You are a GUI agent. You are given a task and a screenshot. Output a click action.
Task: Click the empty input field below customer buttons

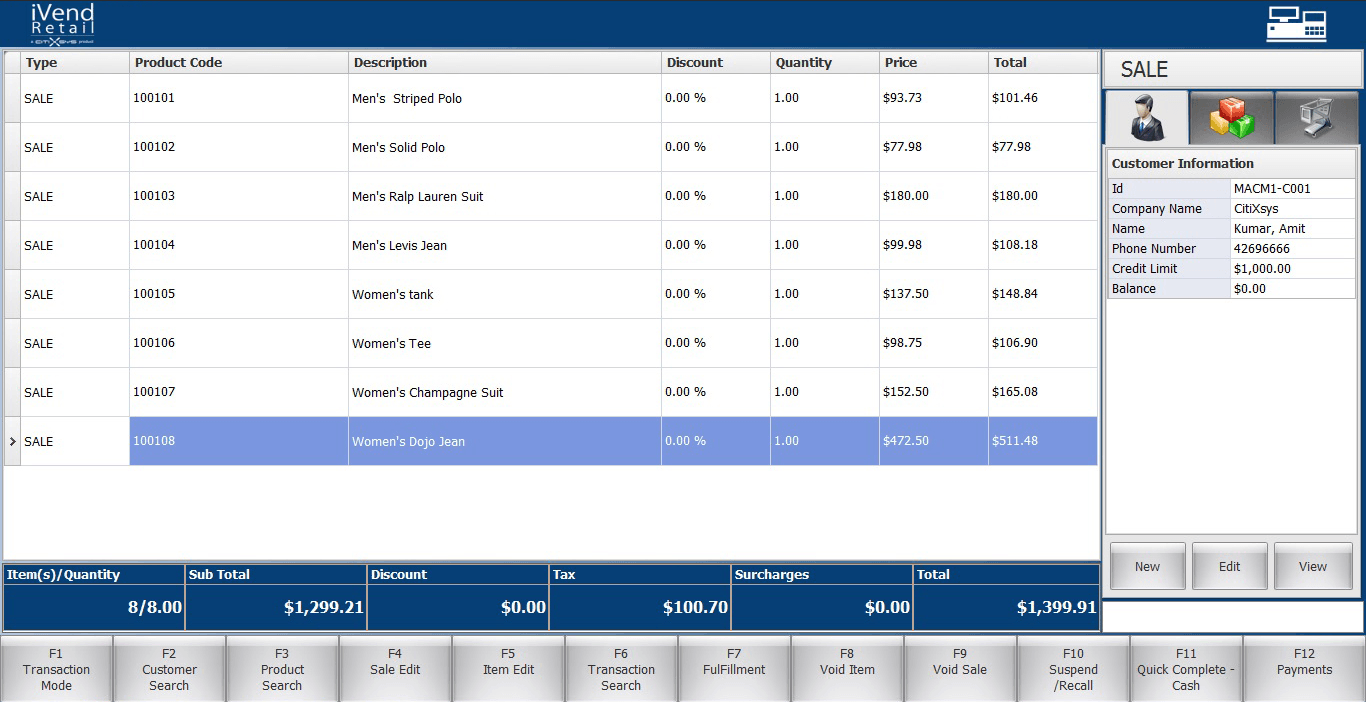[x=1232, y=616]
